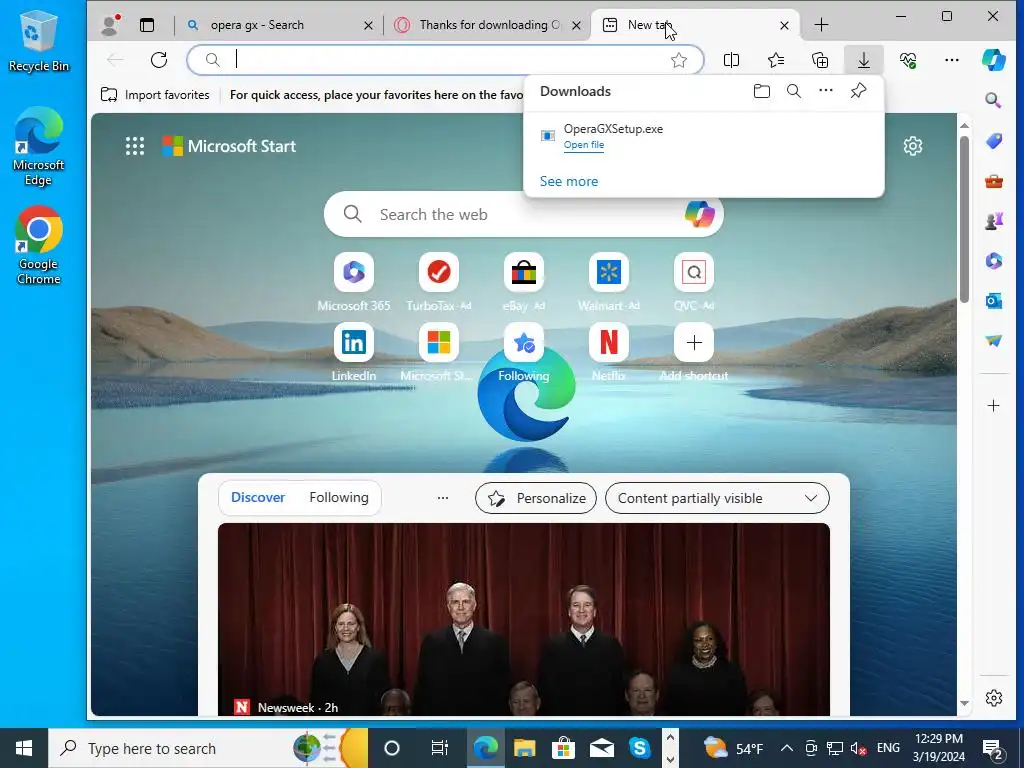Open Task View on taskbar
This screenshot has height=768, width=1024.
click(440, 748)
